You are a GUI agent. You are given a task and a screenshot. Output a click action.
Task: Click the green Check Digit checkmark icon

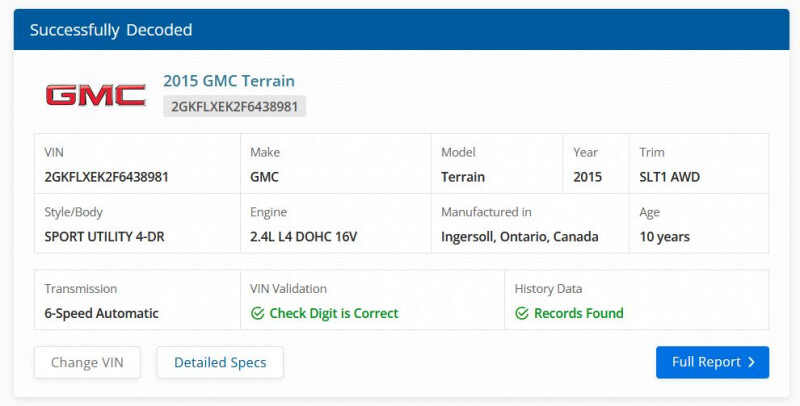point(257,314)
